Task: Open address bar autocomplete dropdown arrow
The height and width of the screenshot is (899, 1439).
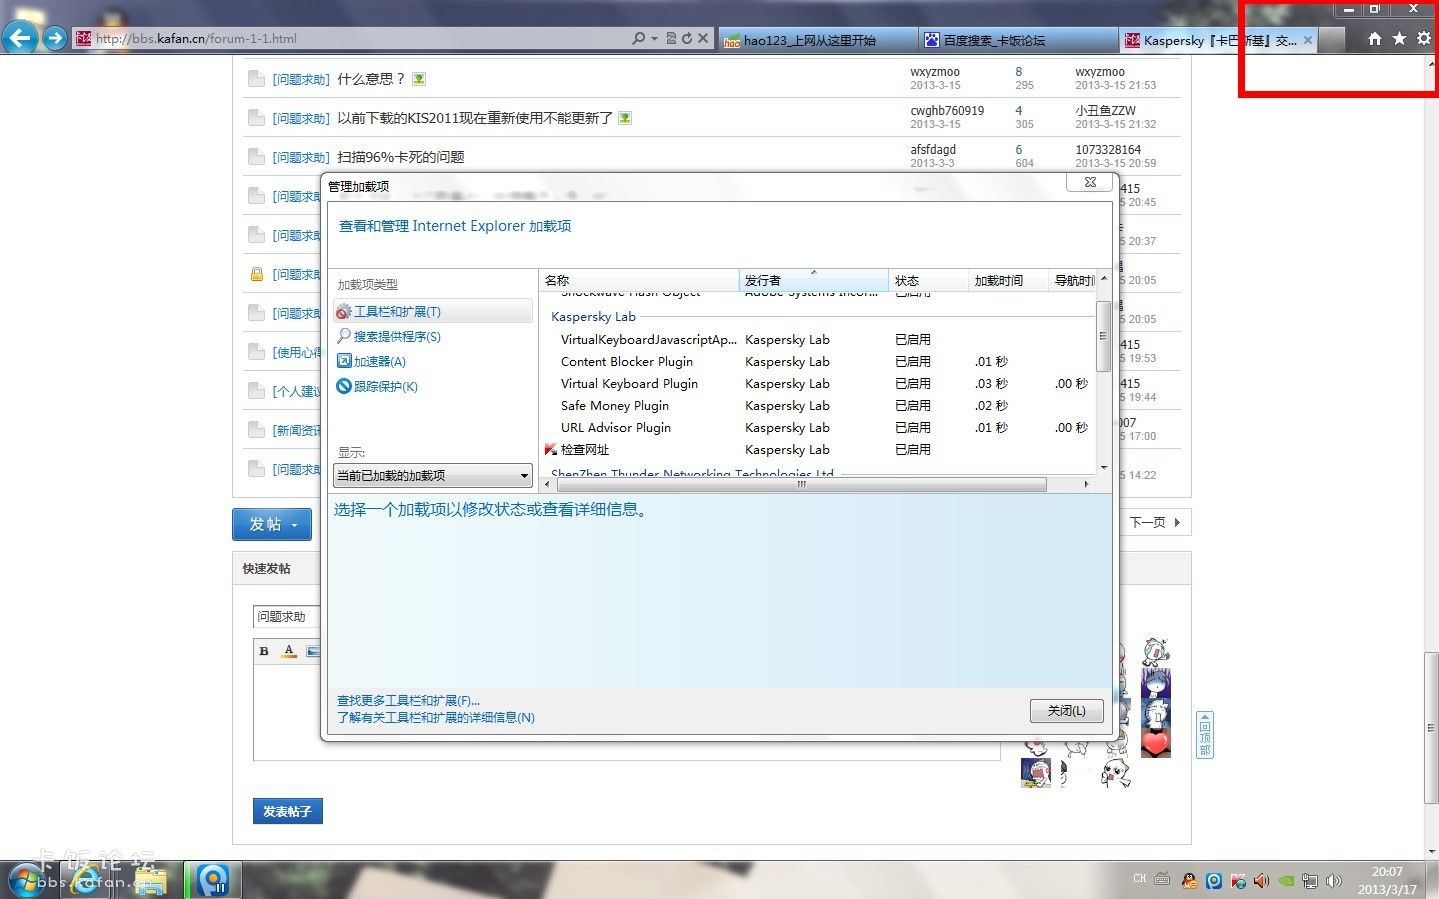Action: tap(654, 39)
